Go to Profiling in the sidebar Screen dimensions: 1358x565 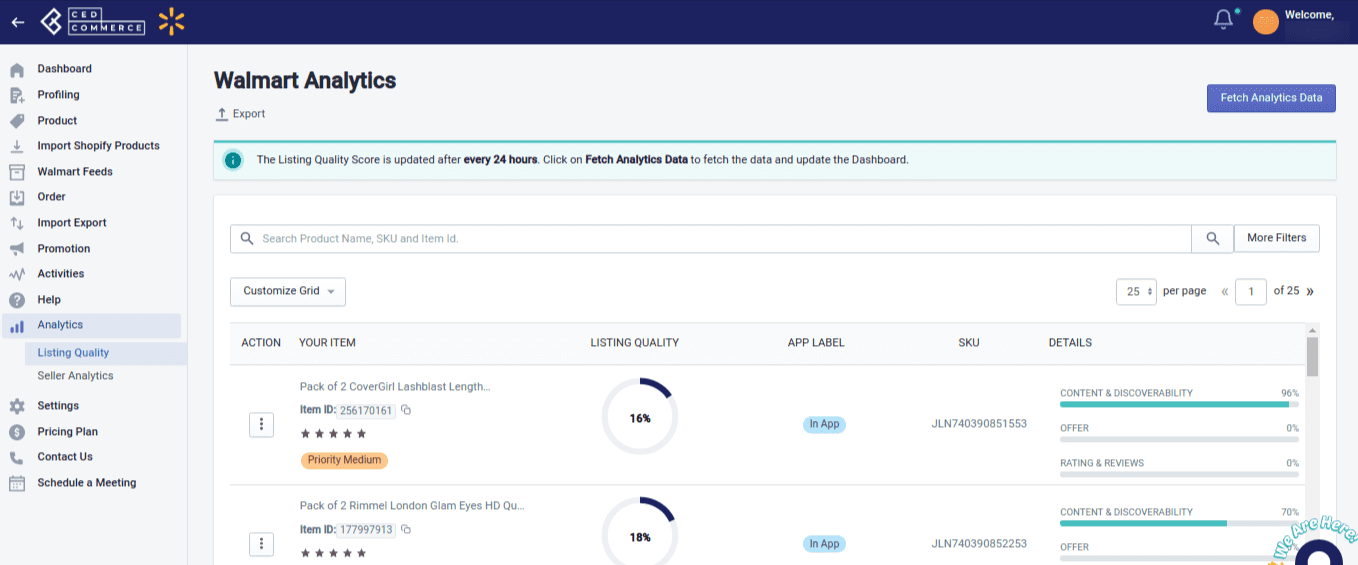point(58,95)
